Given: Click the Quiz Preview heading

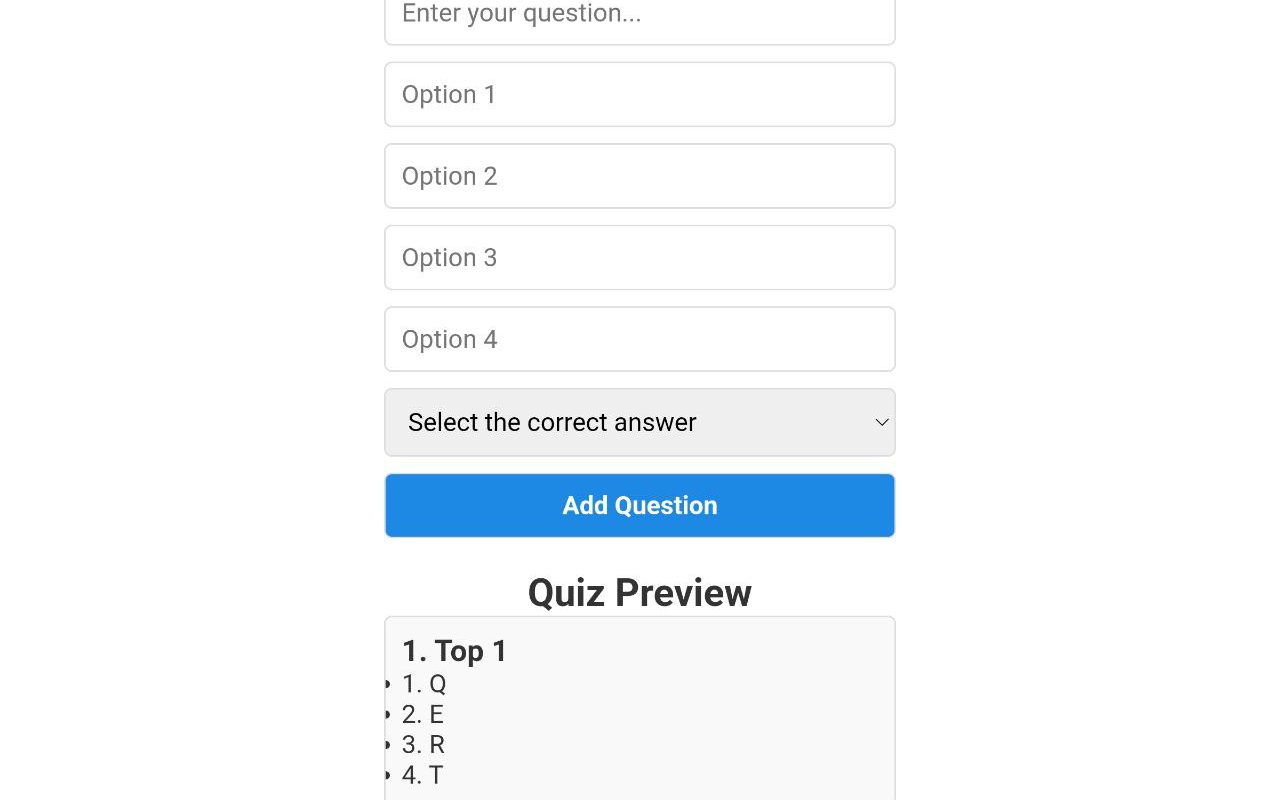Looking at the screenshot, I should (639, 592).
